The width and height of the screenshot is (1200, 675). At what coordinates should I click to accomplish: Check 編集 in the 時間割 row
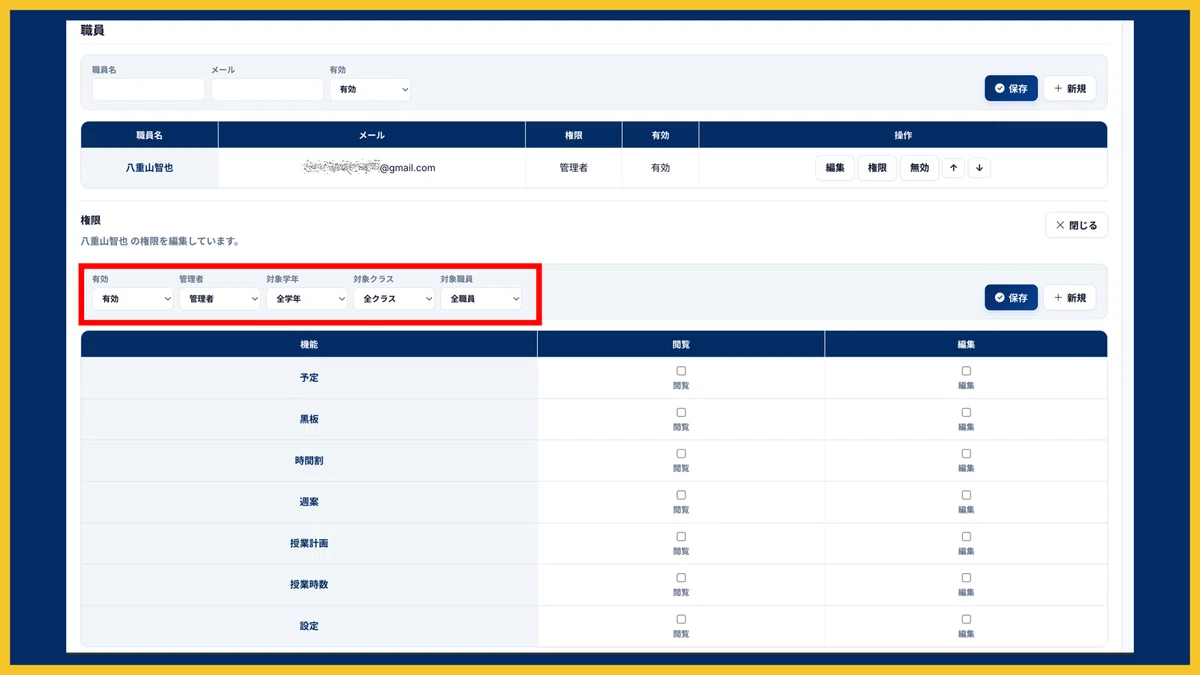966,454
